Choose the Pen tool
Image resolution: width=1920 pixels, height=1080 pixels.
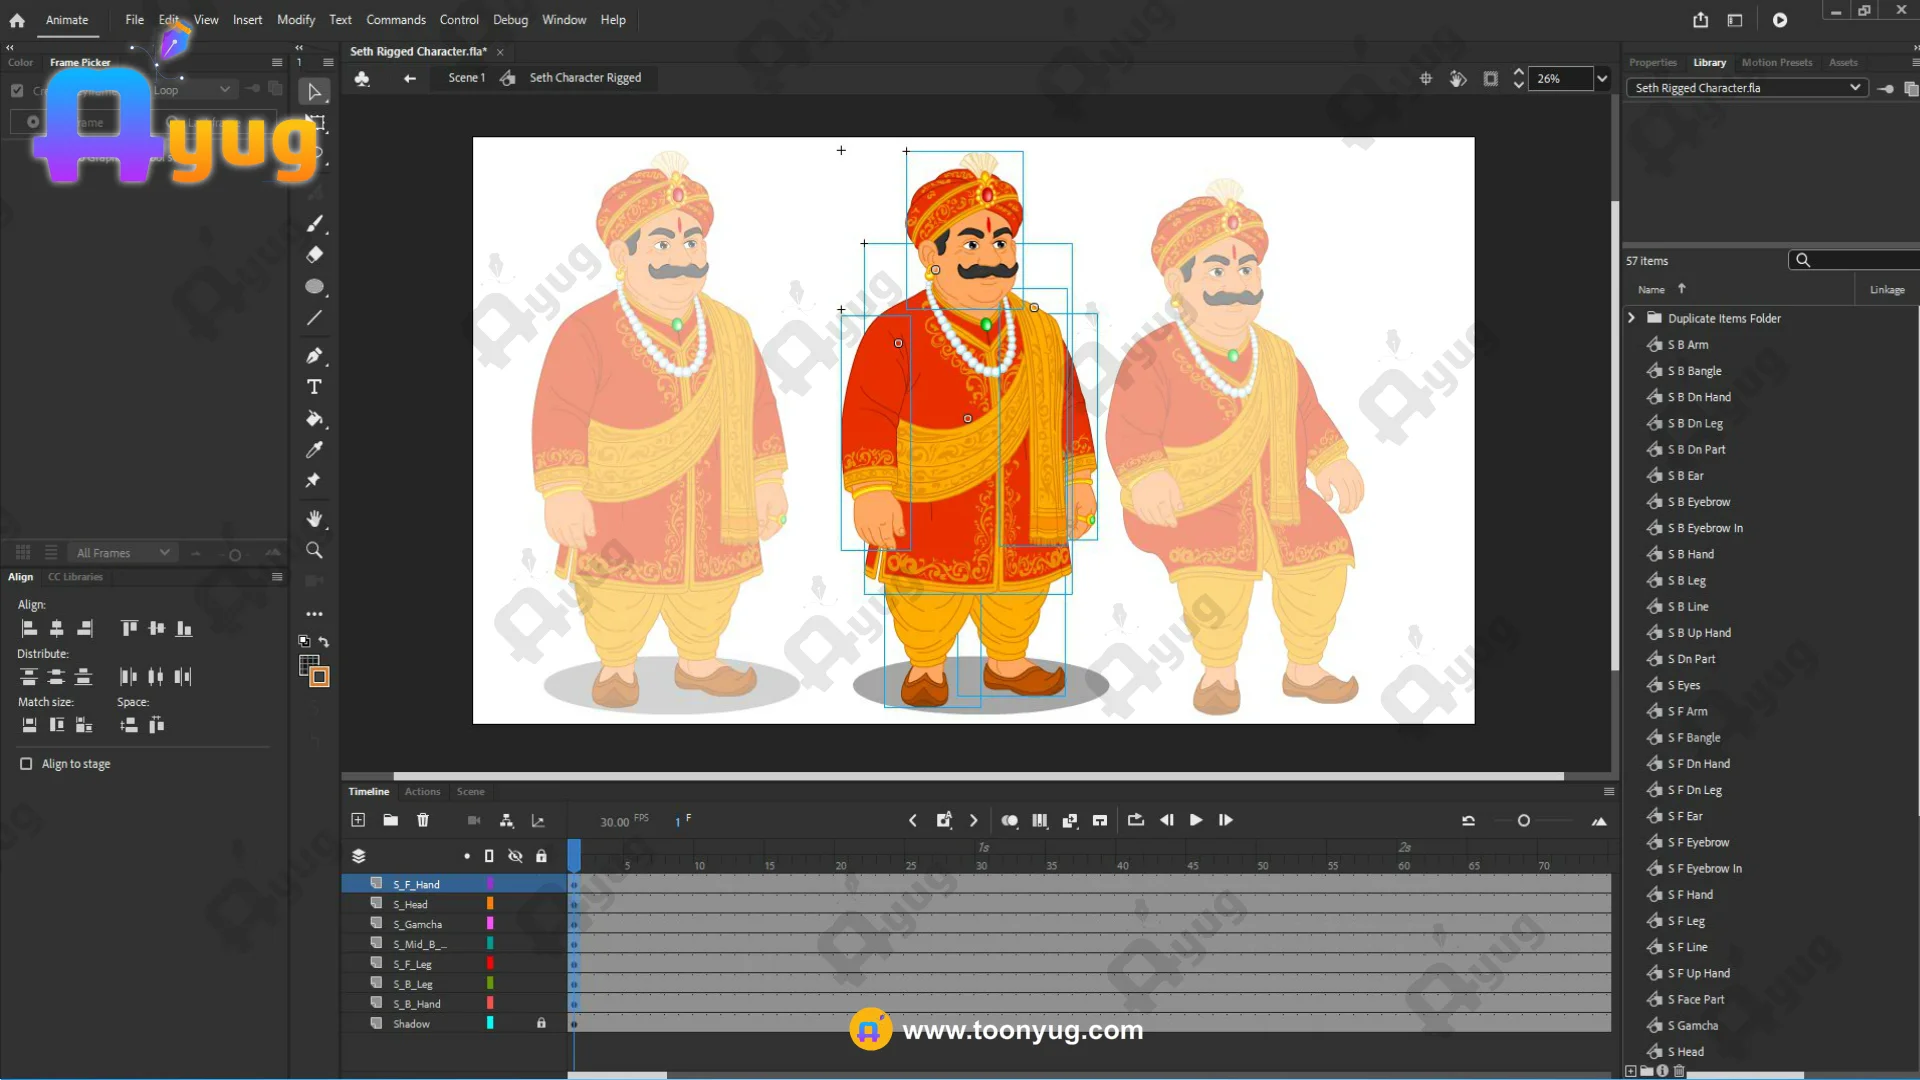click(x=314, y=355)
